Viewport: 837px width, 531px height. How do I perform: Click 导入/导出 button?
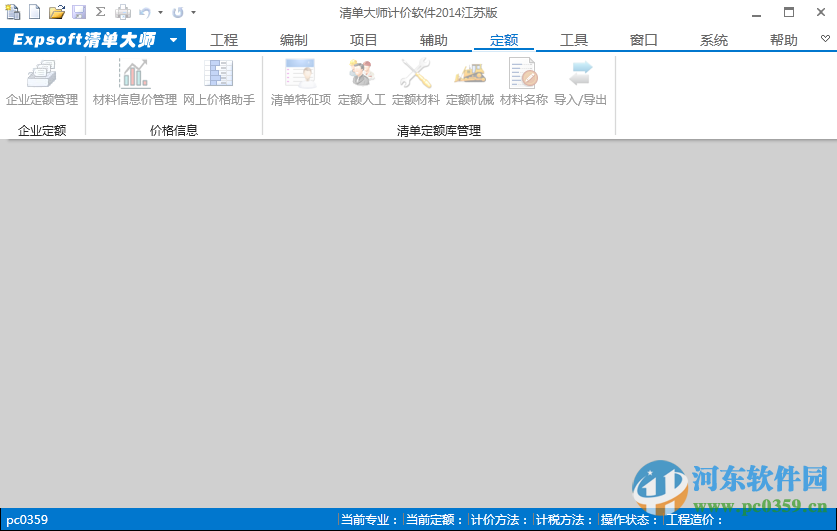pyautogui.click(x=580, y=83)
